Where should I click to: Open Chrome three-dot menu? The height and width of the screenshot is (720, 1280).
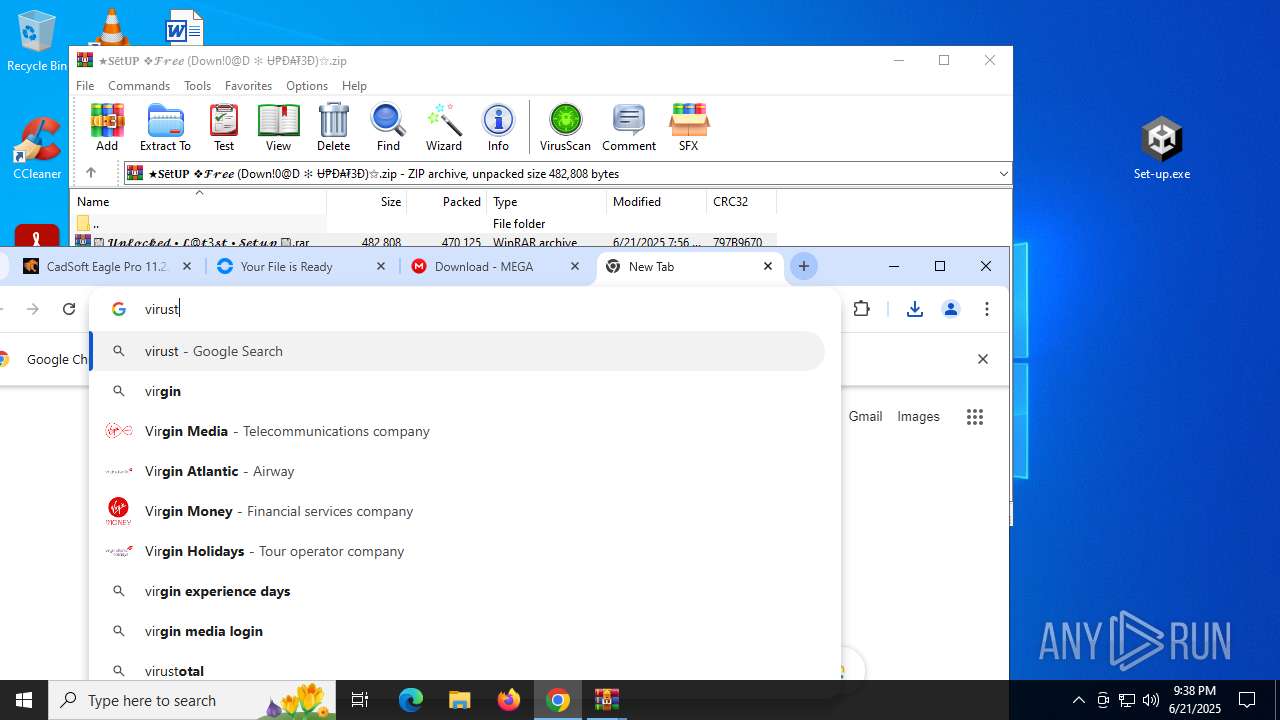987,309
